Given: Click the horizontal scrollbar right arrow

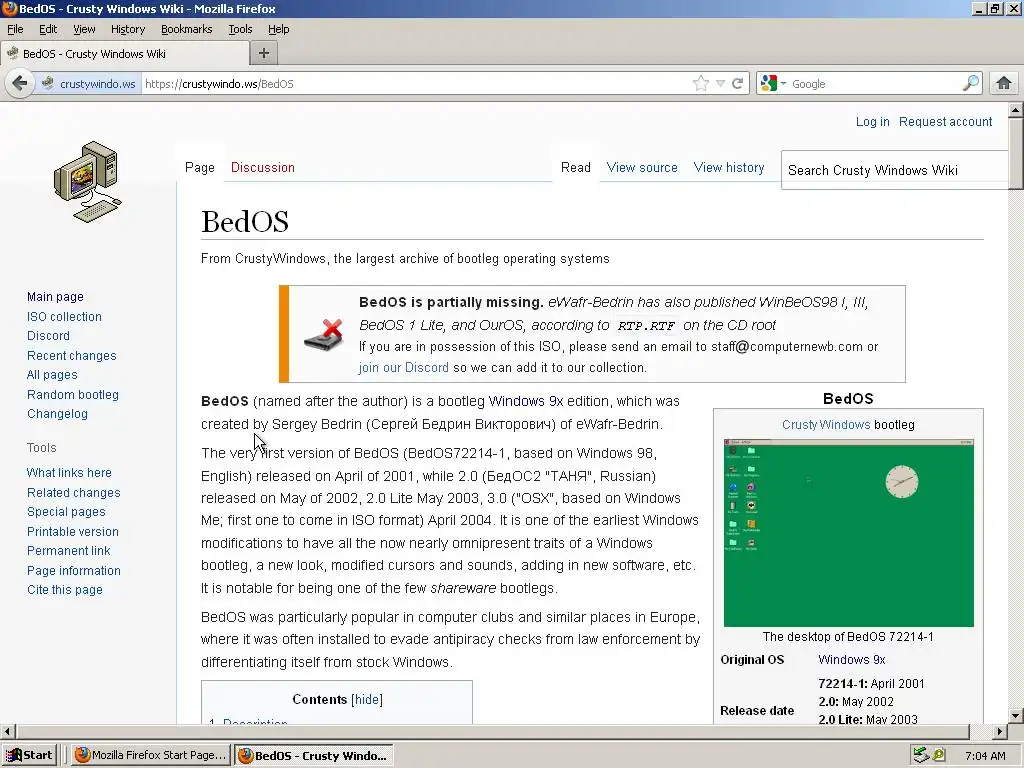Looking at the screenshot, I should point(1000,731).
